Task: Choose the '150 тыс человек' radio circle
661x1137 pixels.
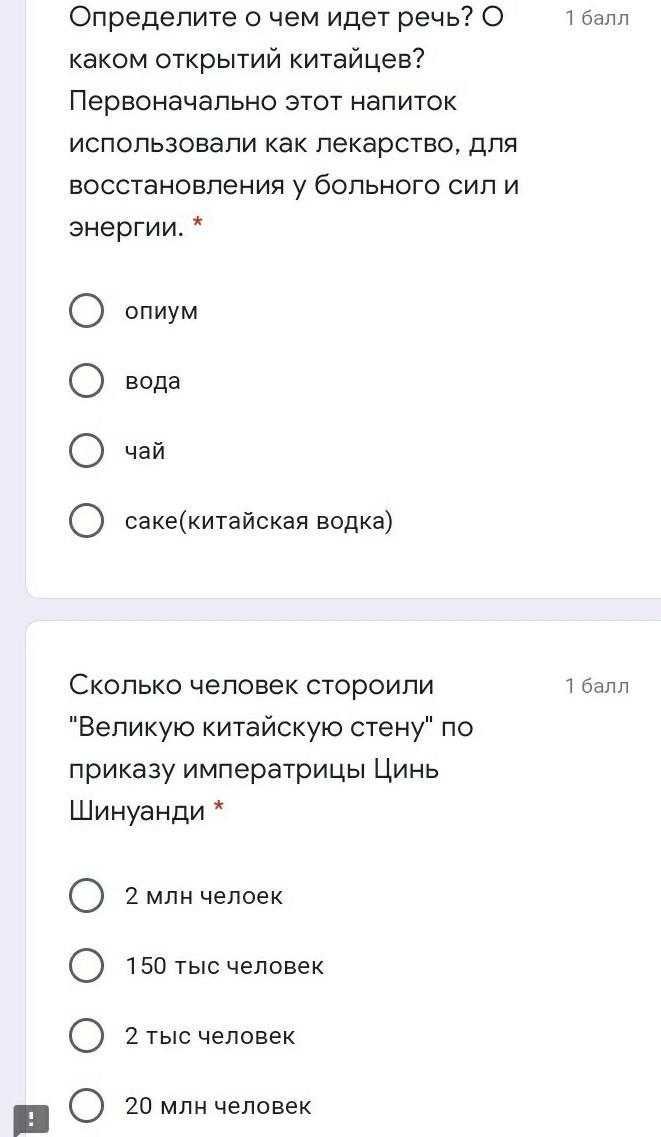Action: [x=86, y=966]
